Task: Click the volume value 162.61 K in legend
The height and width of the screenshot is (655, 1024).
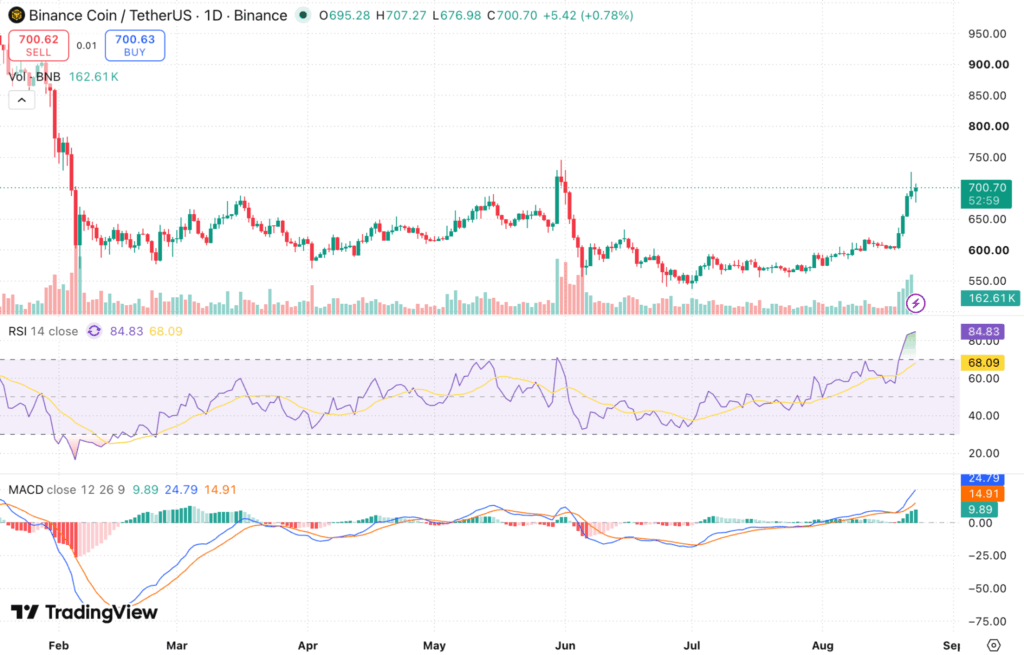Action: 93,76
